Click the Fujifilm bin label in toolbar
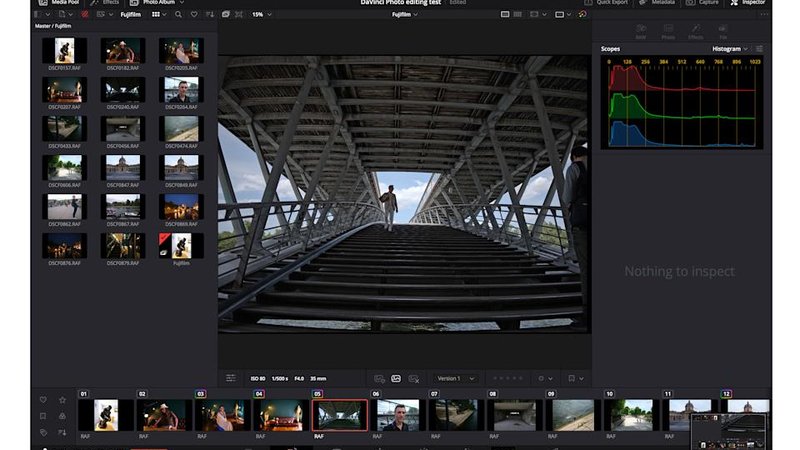800x450 pixels. click(x=131, y=14)
